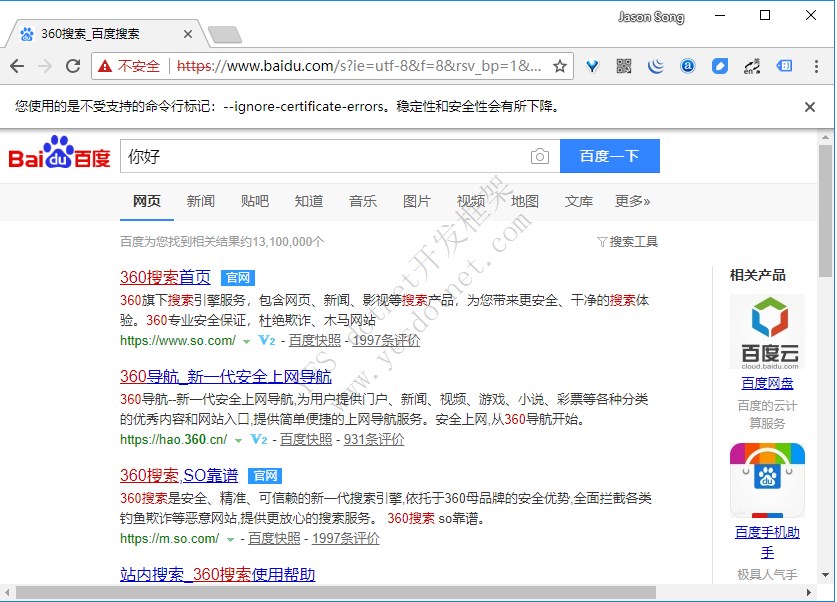Open the 百度网盘 link
Viewport: 837px width, 602px height.
coord(767,383)
